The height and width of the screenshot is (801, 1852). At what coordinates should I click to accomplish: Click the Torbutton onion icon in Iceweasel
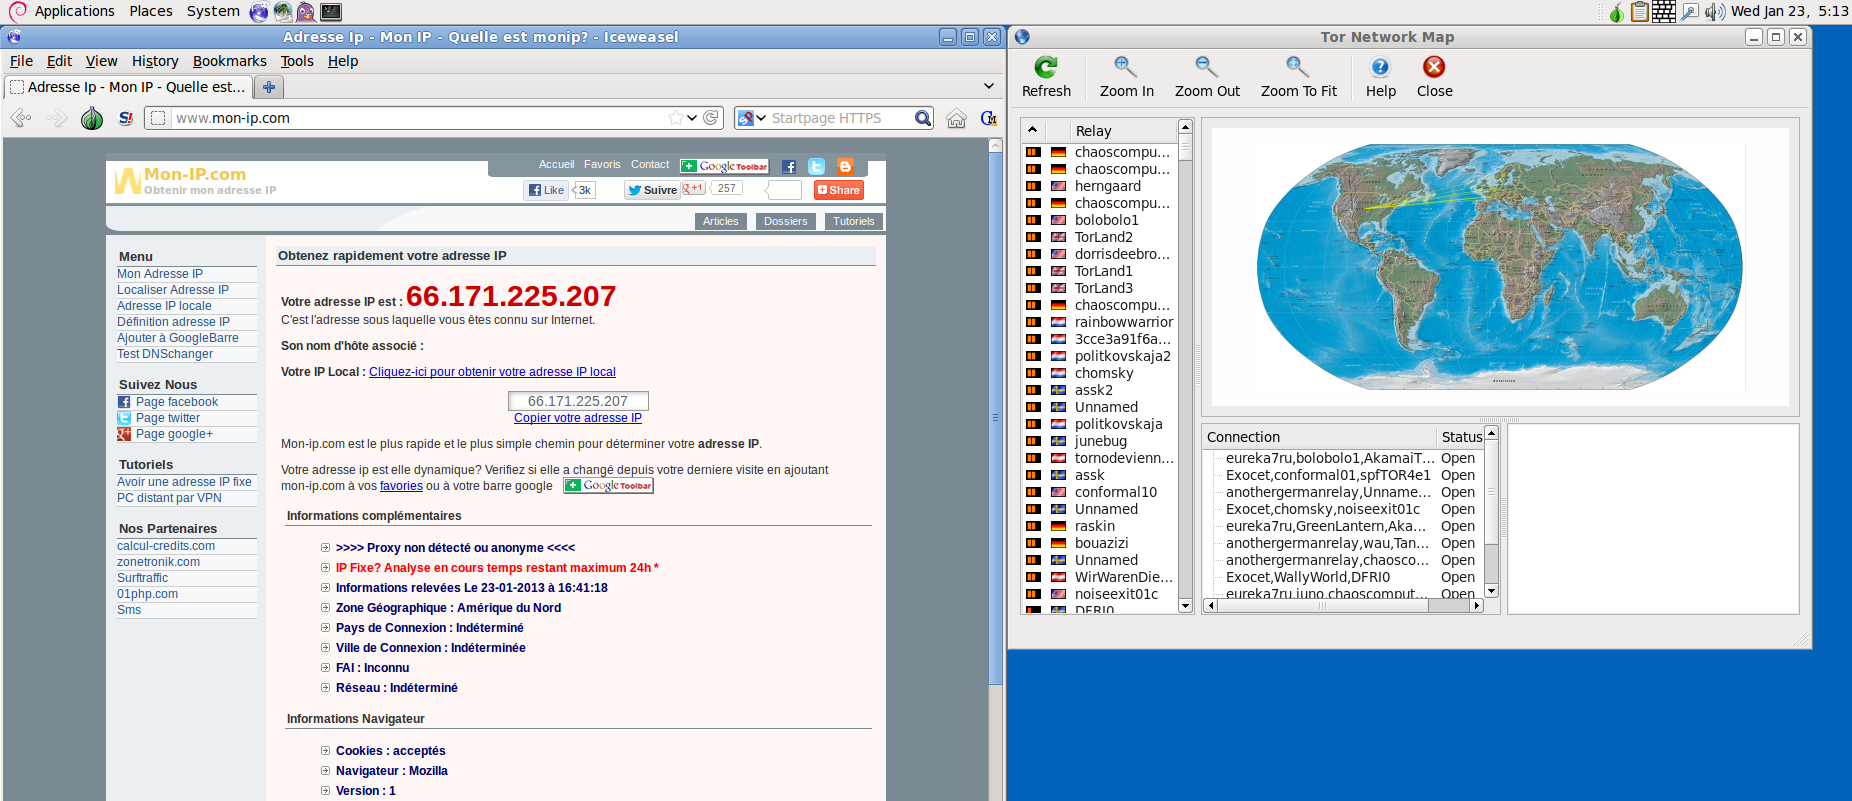pos(92,118)
